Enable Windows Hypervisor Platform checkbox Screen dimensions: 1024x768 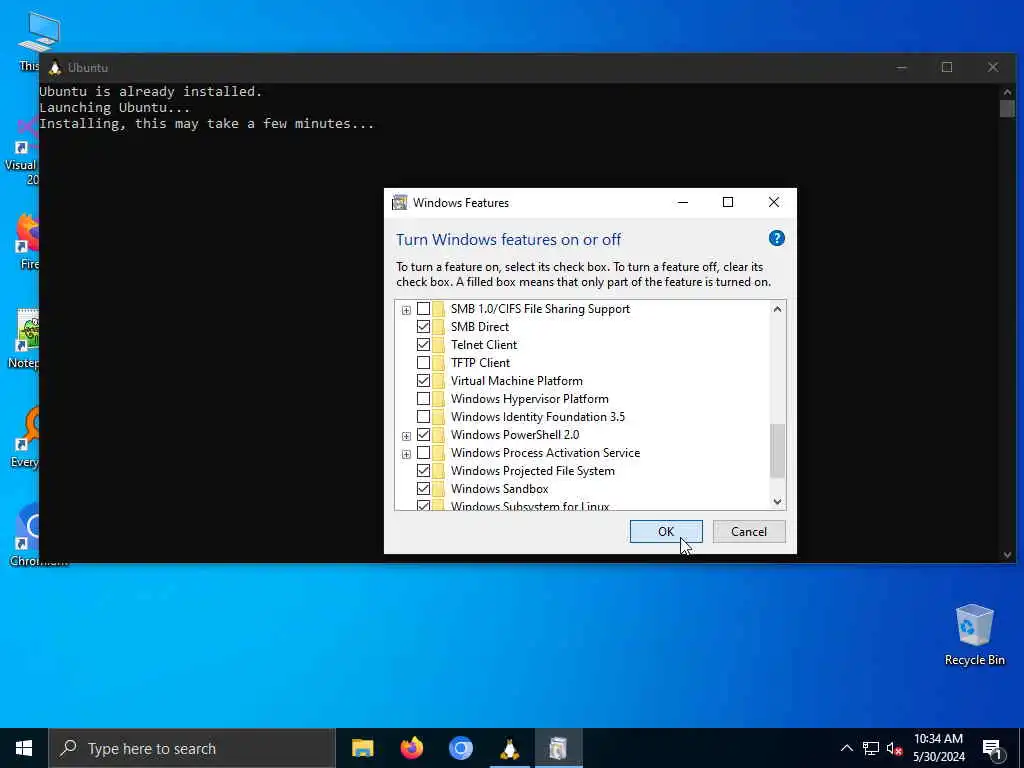pyautogui.click(x=423, y=398)
